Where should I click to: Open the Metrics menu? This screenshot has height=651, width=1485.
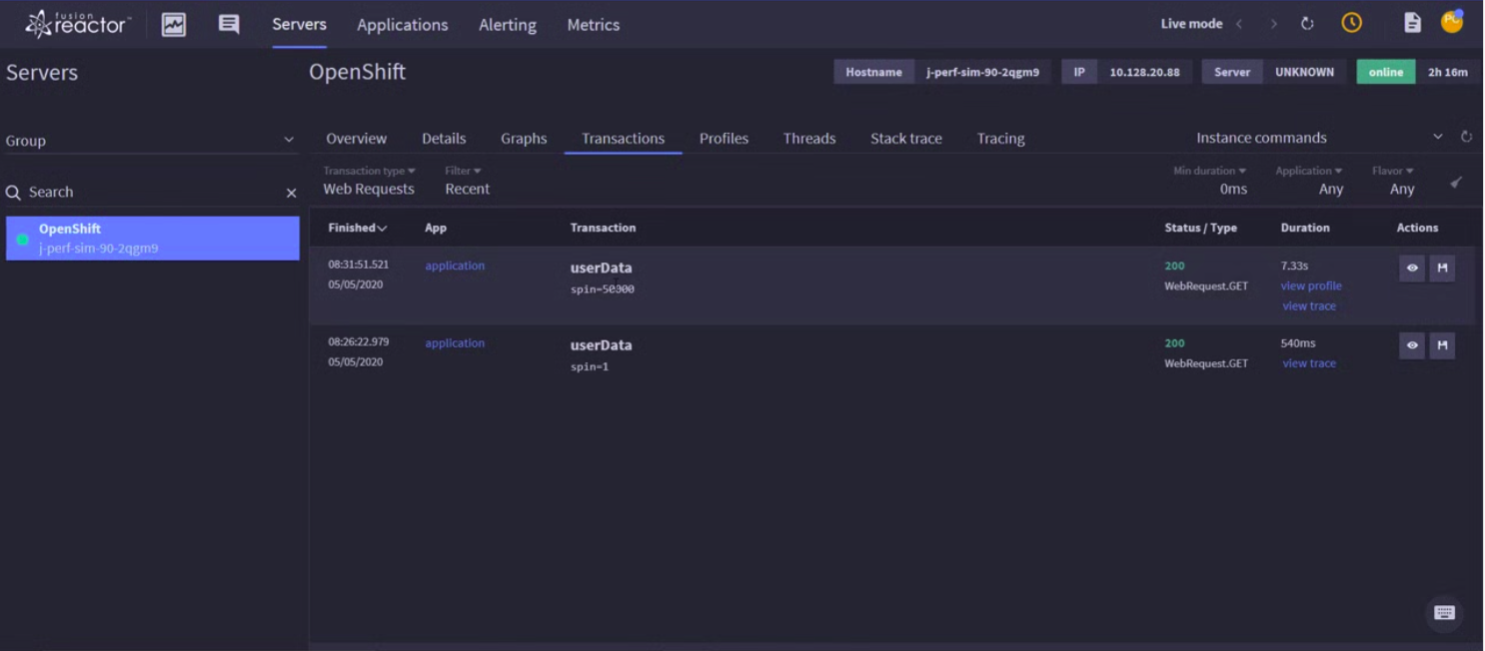593,25
